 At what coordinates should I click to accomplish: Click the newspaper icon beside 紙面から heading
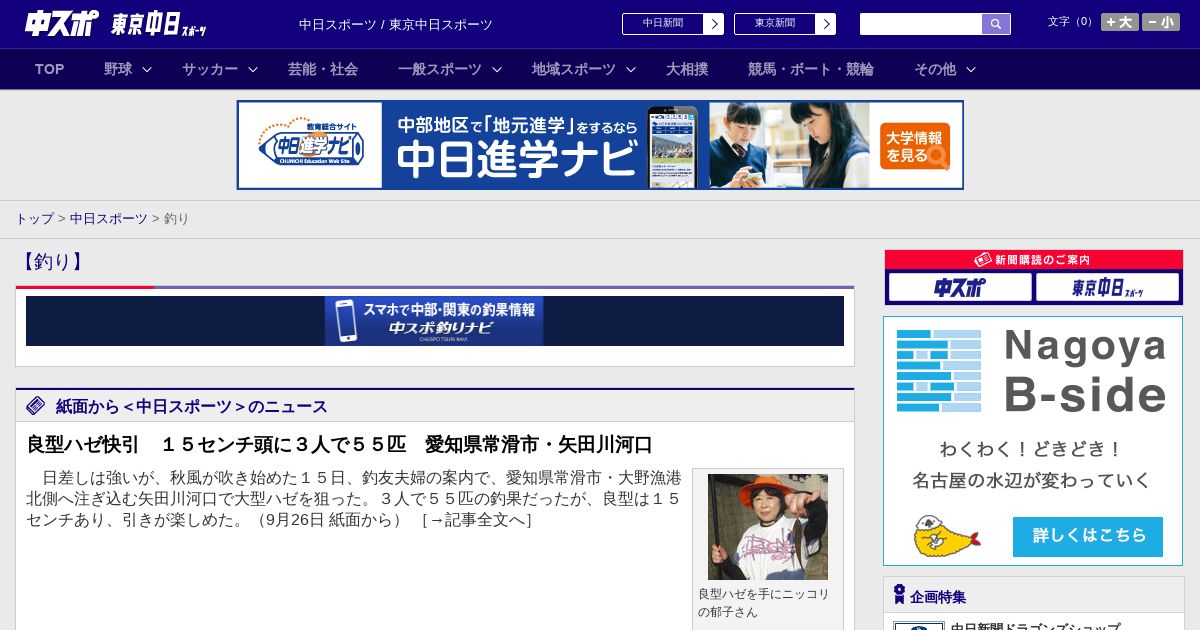(36, 405)
